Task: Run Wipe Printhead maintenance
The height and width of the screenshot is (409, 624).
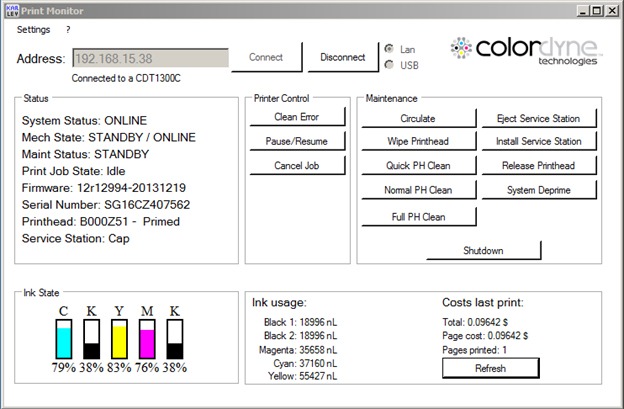Action: [x=418, y=142]
